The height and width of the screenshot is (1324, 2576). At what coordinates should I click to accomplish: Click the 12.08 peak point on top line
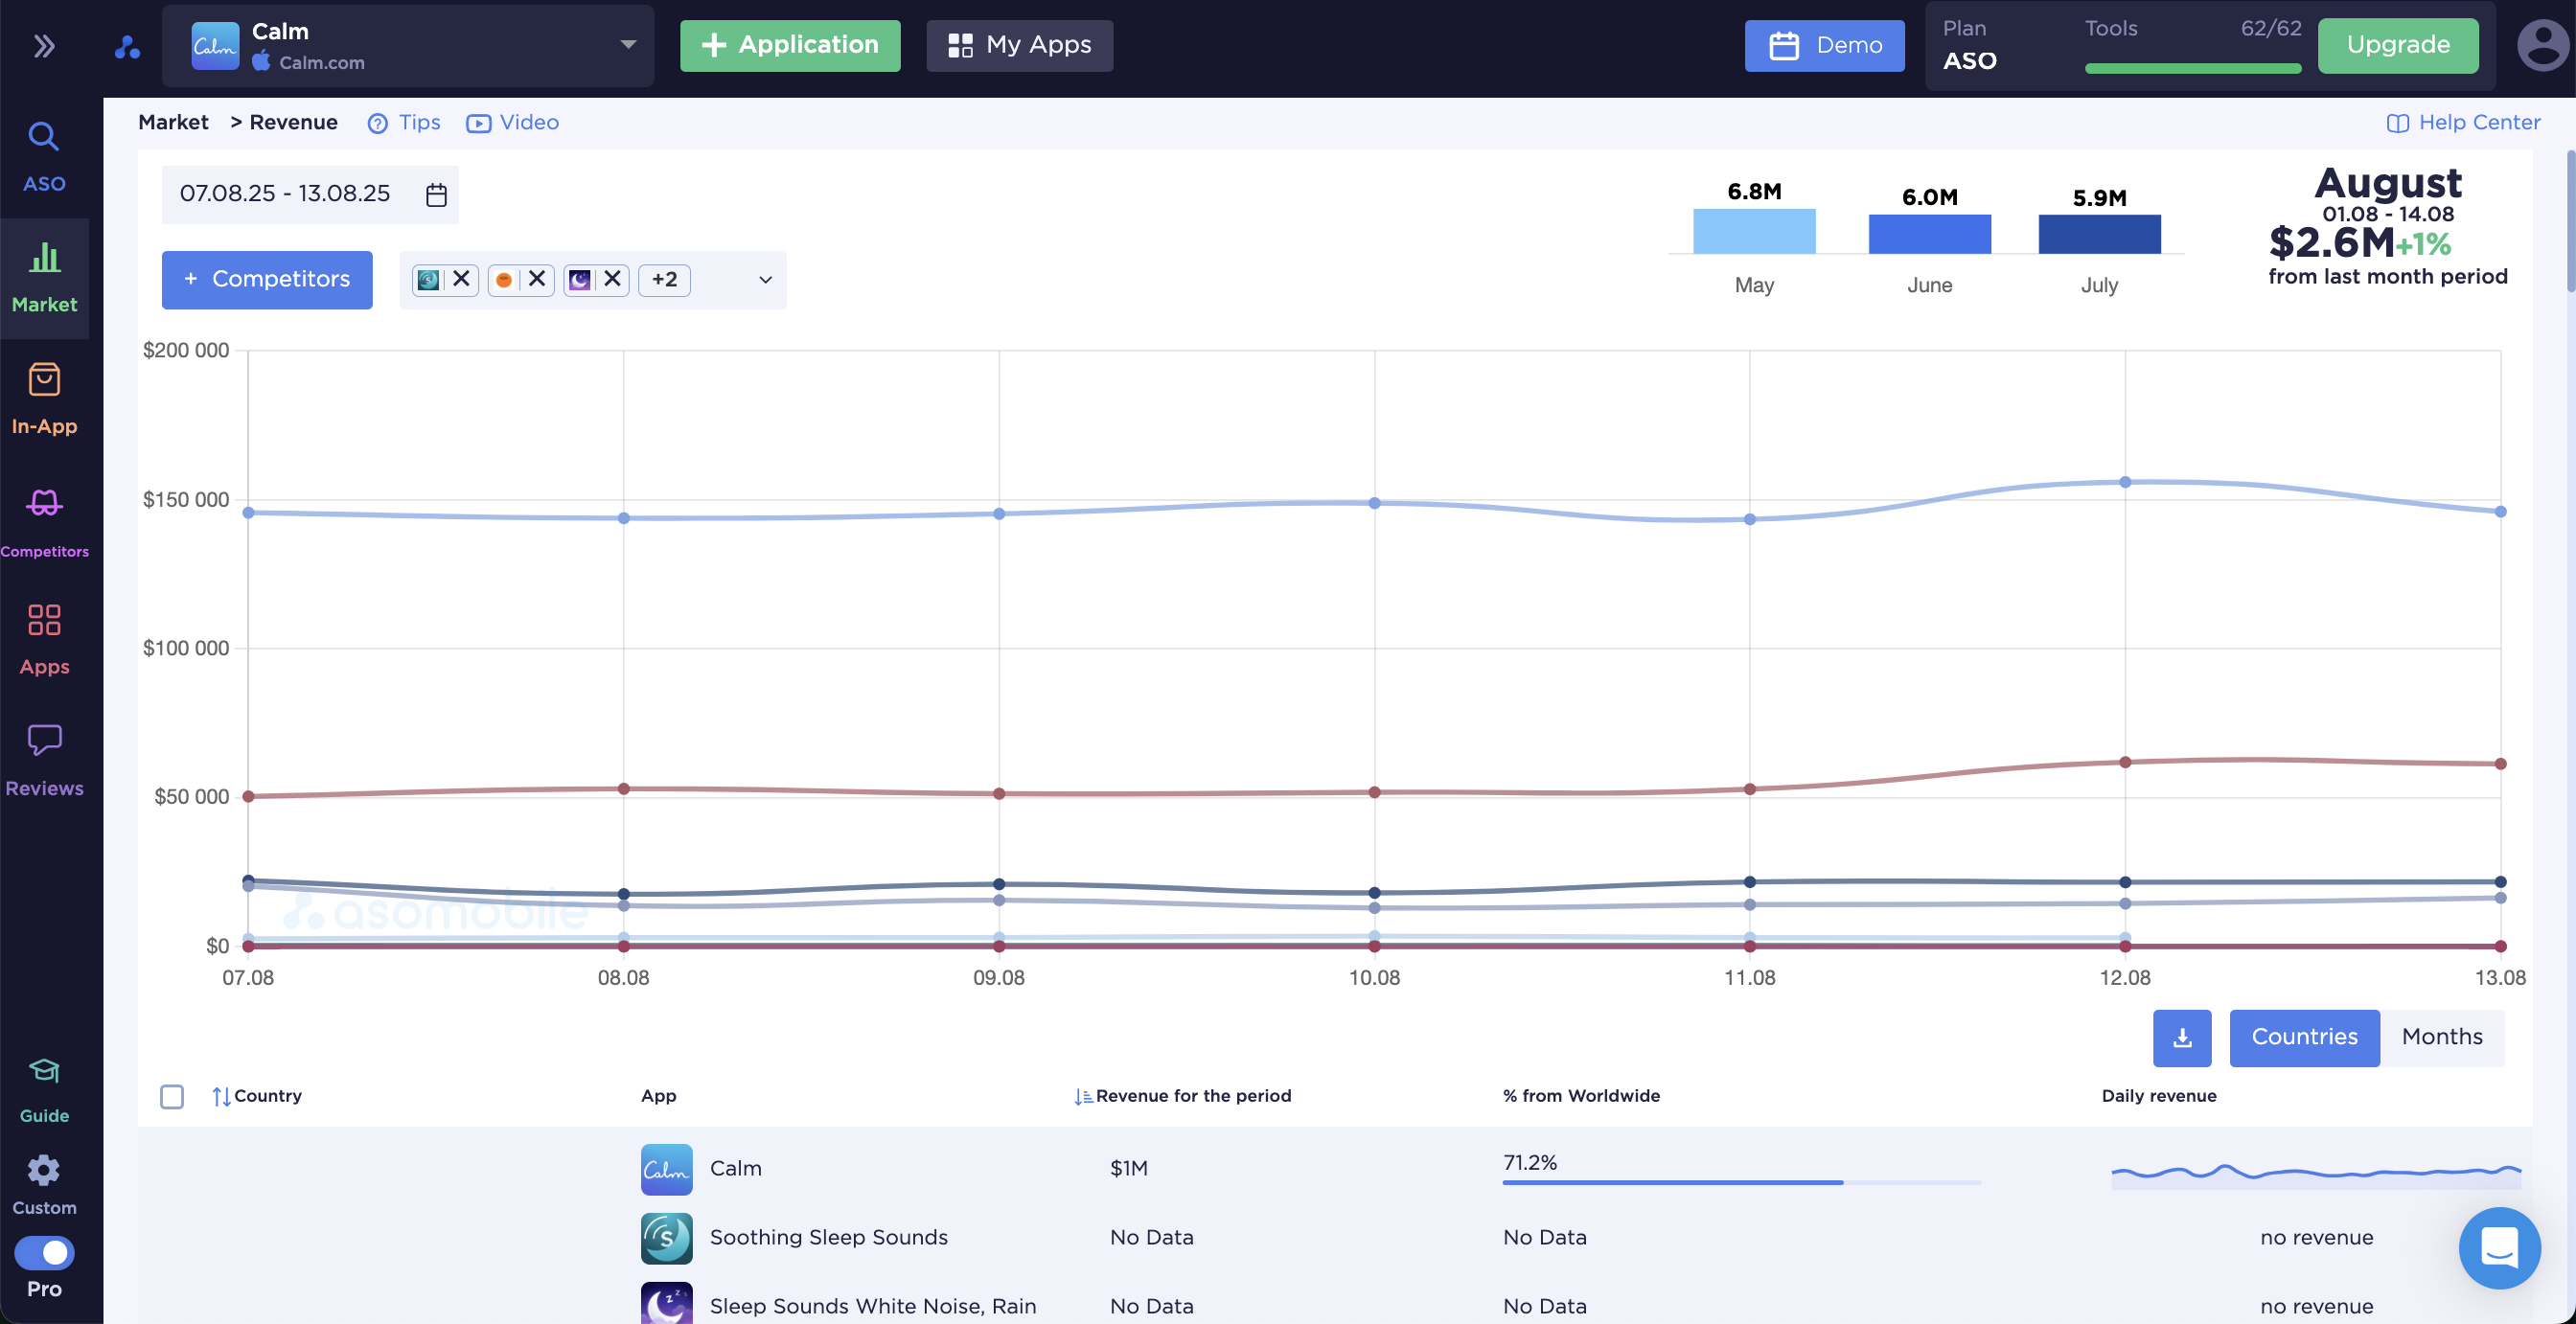pyautogui.click(x=2125, y=482)
